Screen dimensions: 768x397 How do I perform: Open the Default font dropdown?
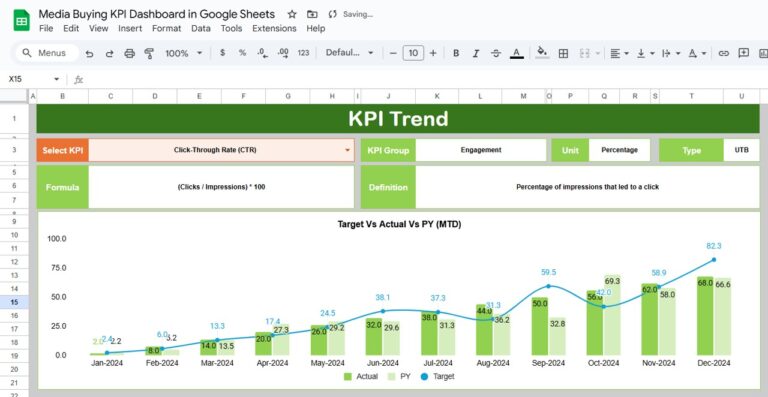pyautogui.click(x=349, y=53)
